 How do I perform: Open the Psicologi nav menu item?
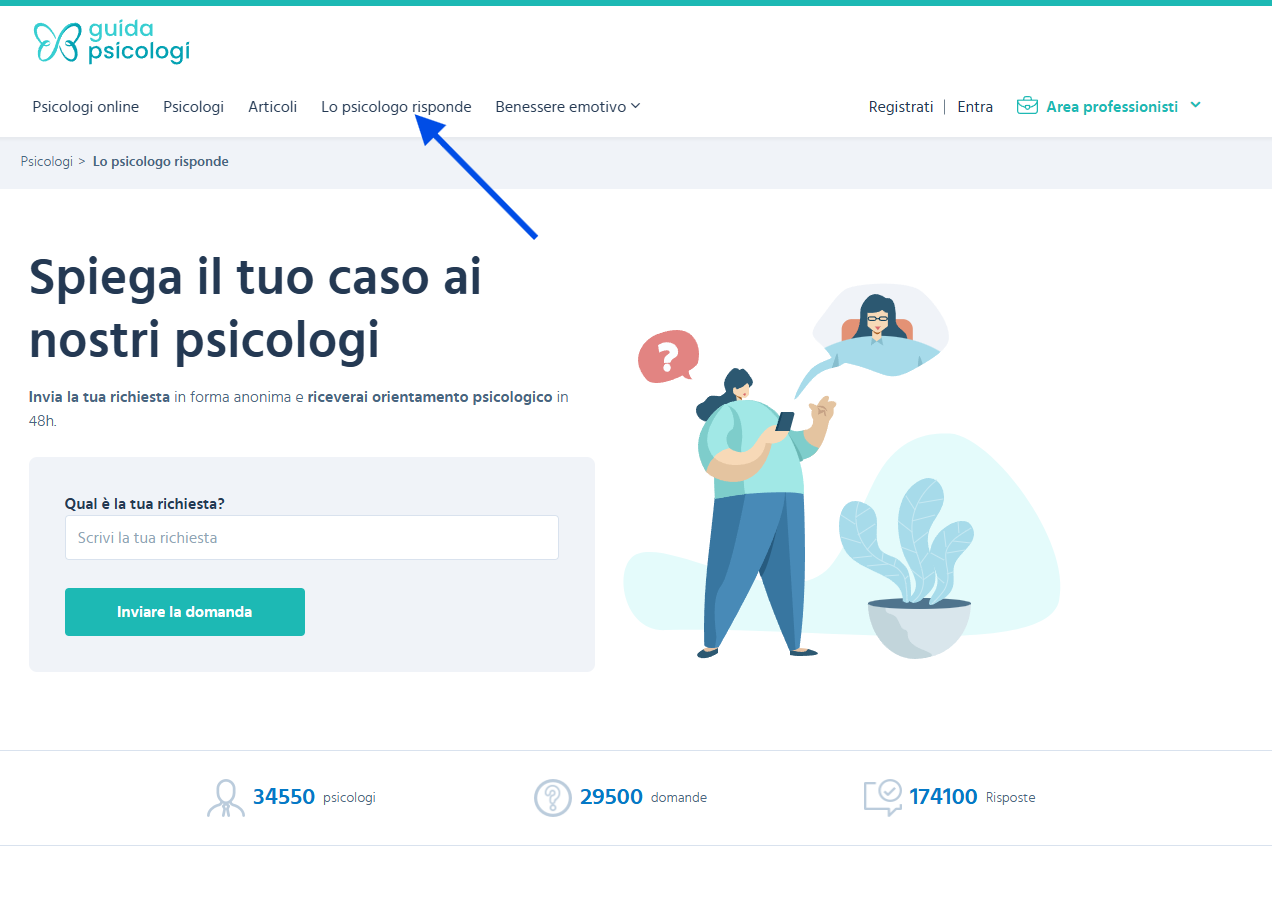click(194, 106)
